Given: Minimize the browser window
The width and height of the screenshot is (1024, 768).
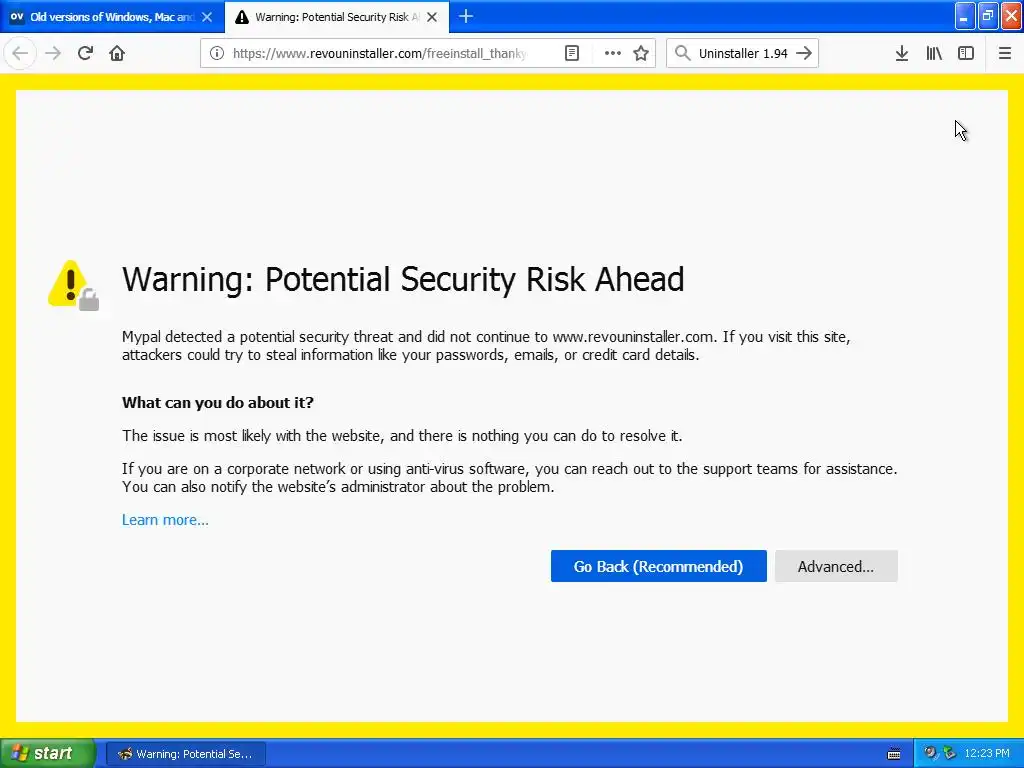Looking at the screenshot, I should click(x=965, y=16).
